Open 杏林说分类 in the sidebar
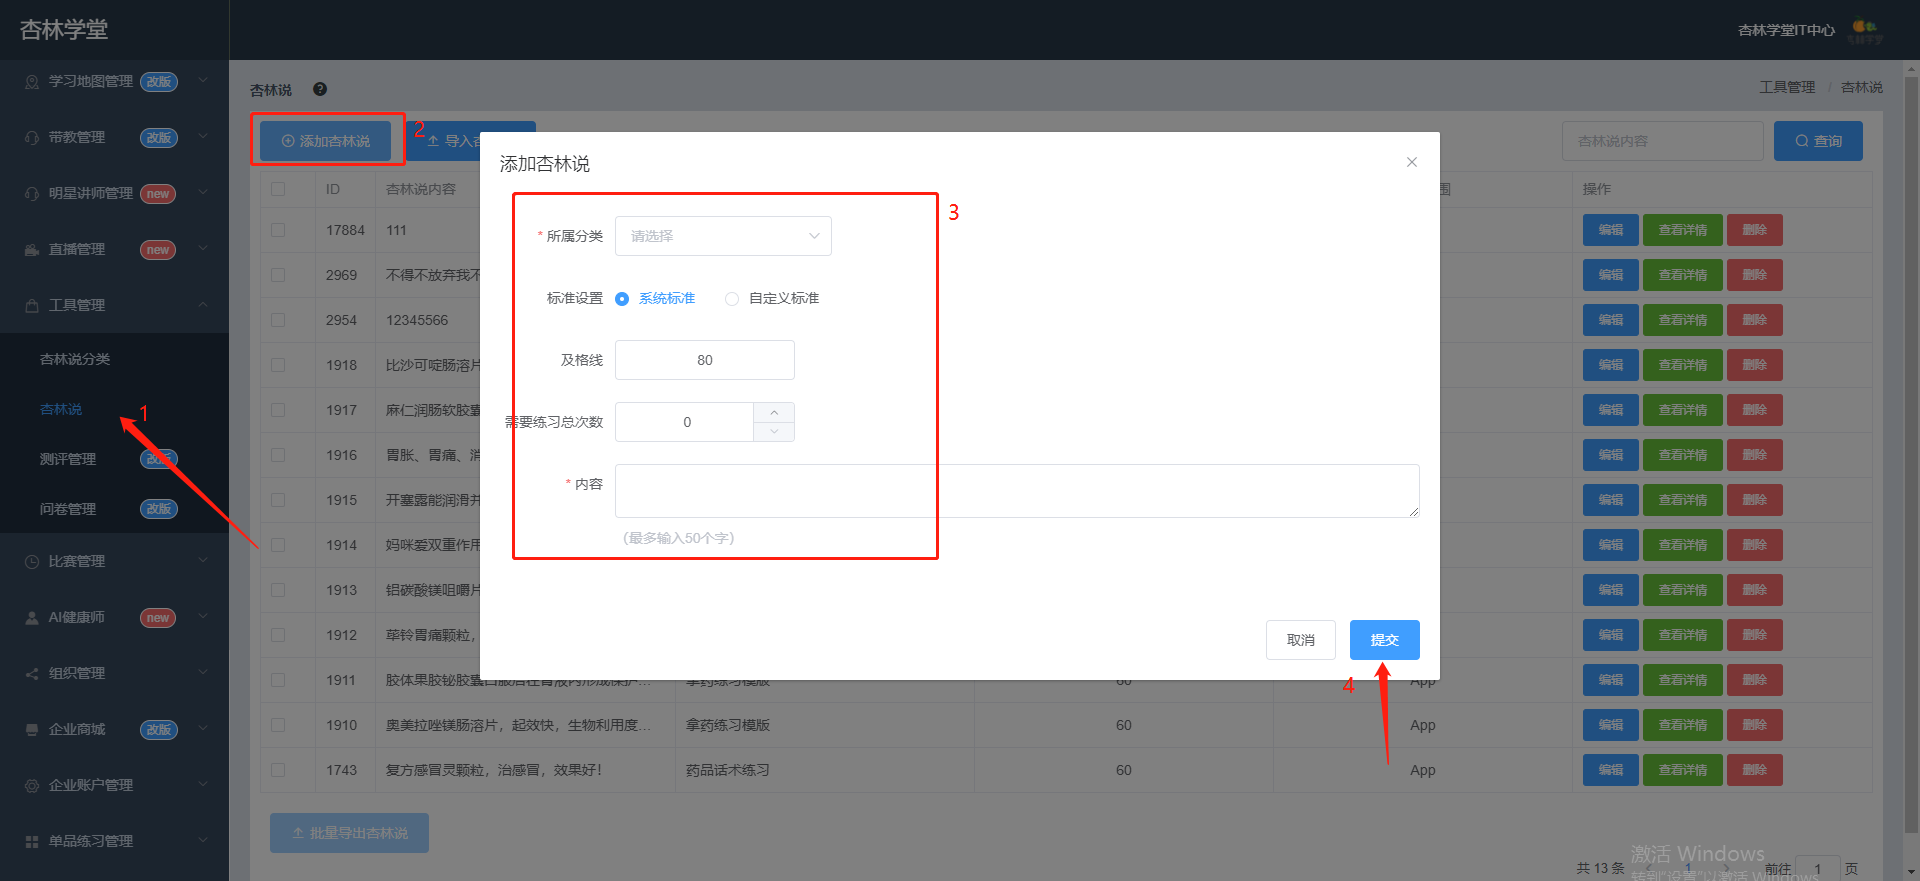Viewport: 1920px width, 881px height. coord(75,359)
